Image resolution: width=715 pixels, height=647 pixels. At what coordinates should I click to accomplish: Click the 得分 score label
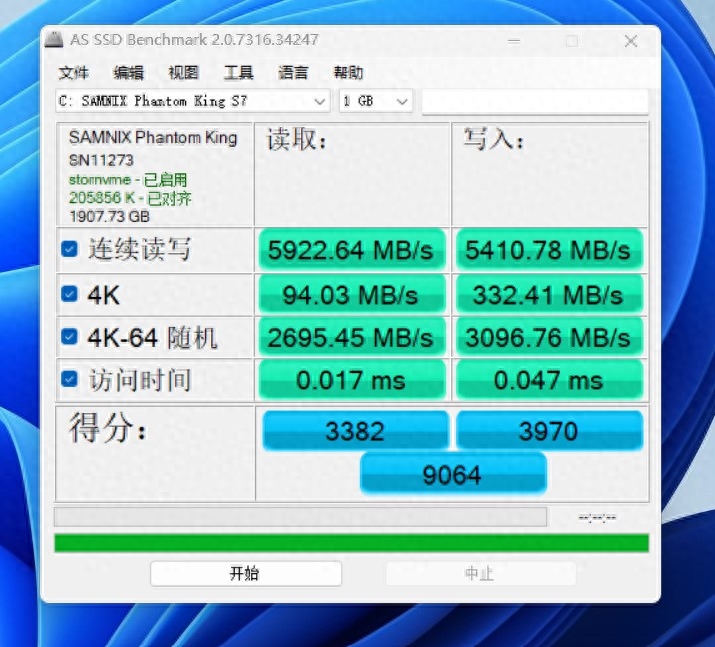(x=109, y=428)
